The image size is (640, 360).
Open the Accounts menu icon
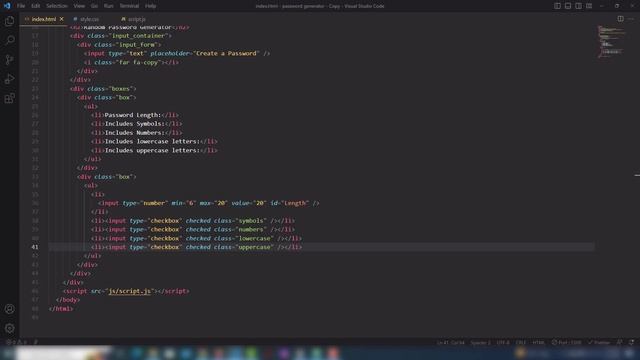(9, 309)
